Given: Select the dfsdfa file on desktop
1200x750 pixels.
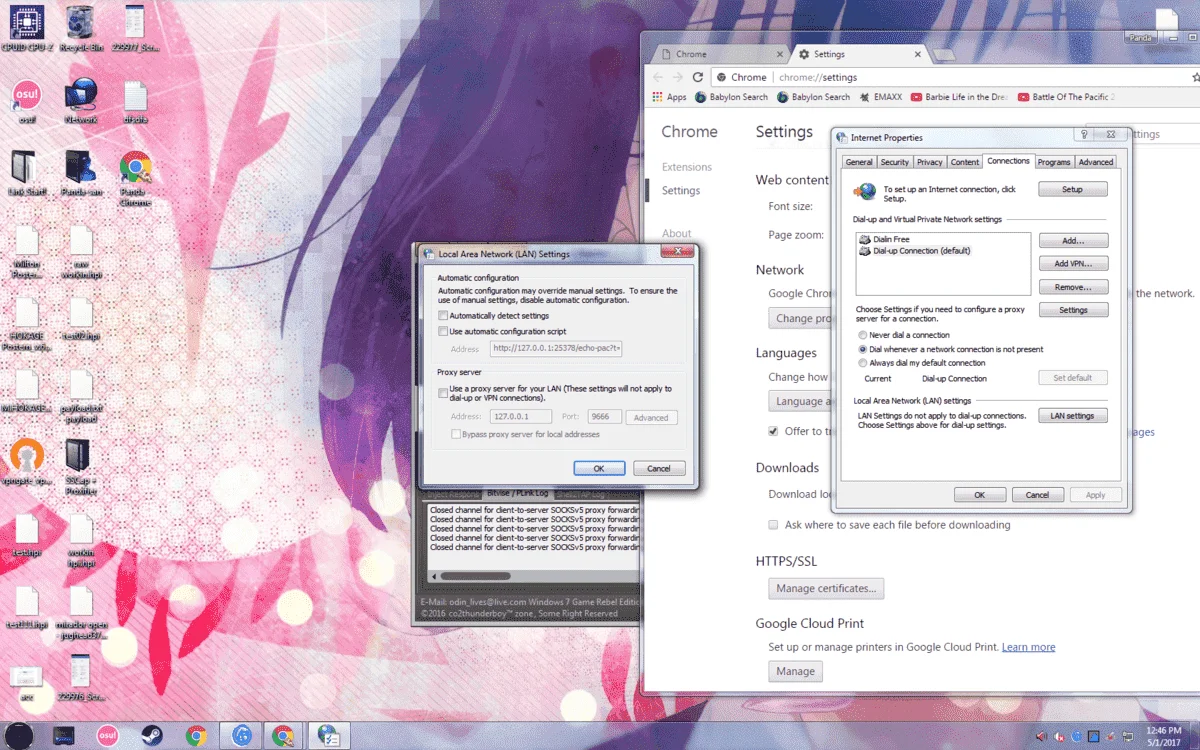Looking at the screenshot, I should tap(136, 102).
